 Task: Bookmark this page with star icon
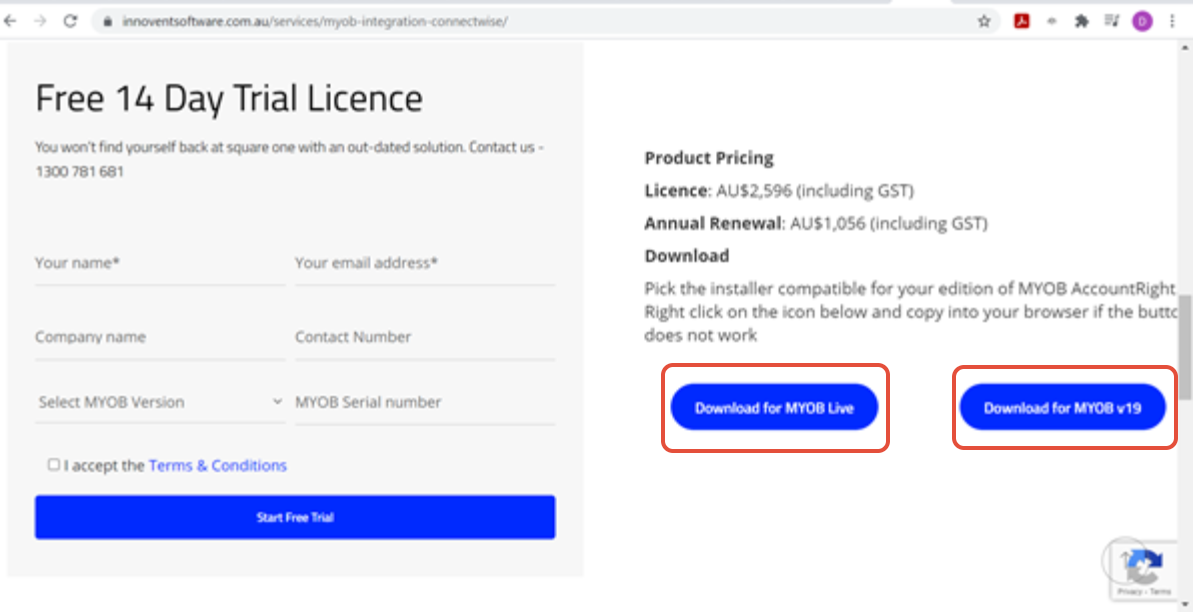point(984,21)
